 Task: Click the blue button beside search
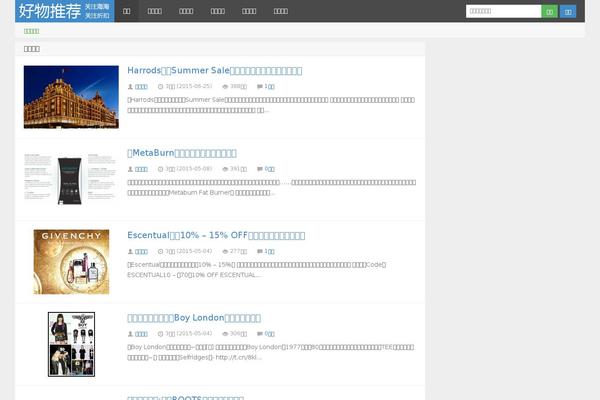(x=568, y=11)
